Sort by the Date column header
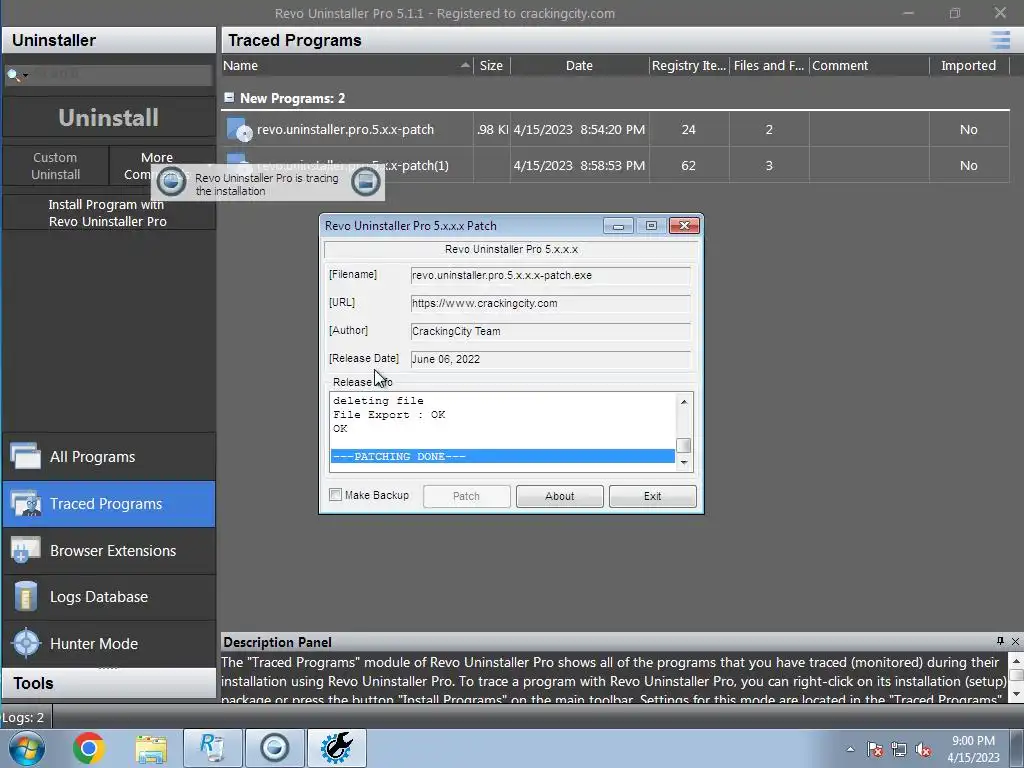The height and width of the screenshot is (768, 1024). pyautogui.click(x=579, y=65)
